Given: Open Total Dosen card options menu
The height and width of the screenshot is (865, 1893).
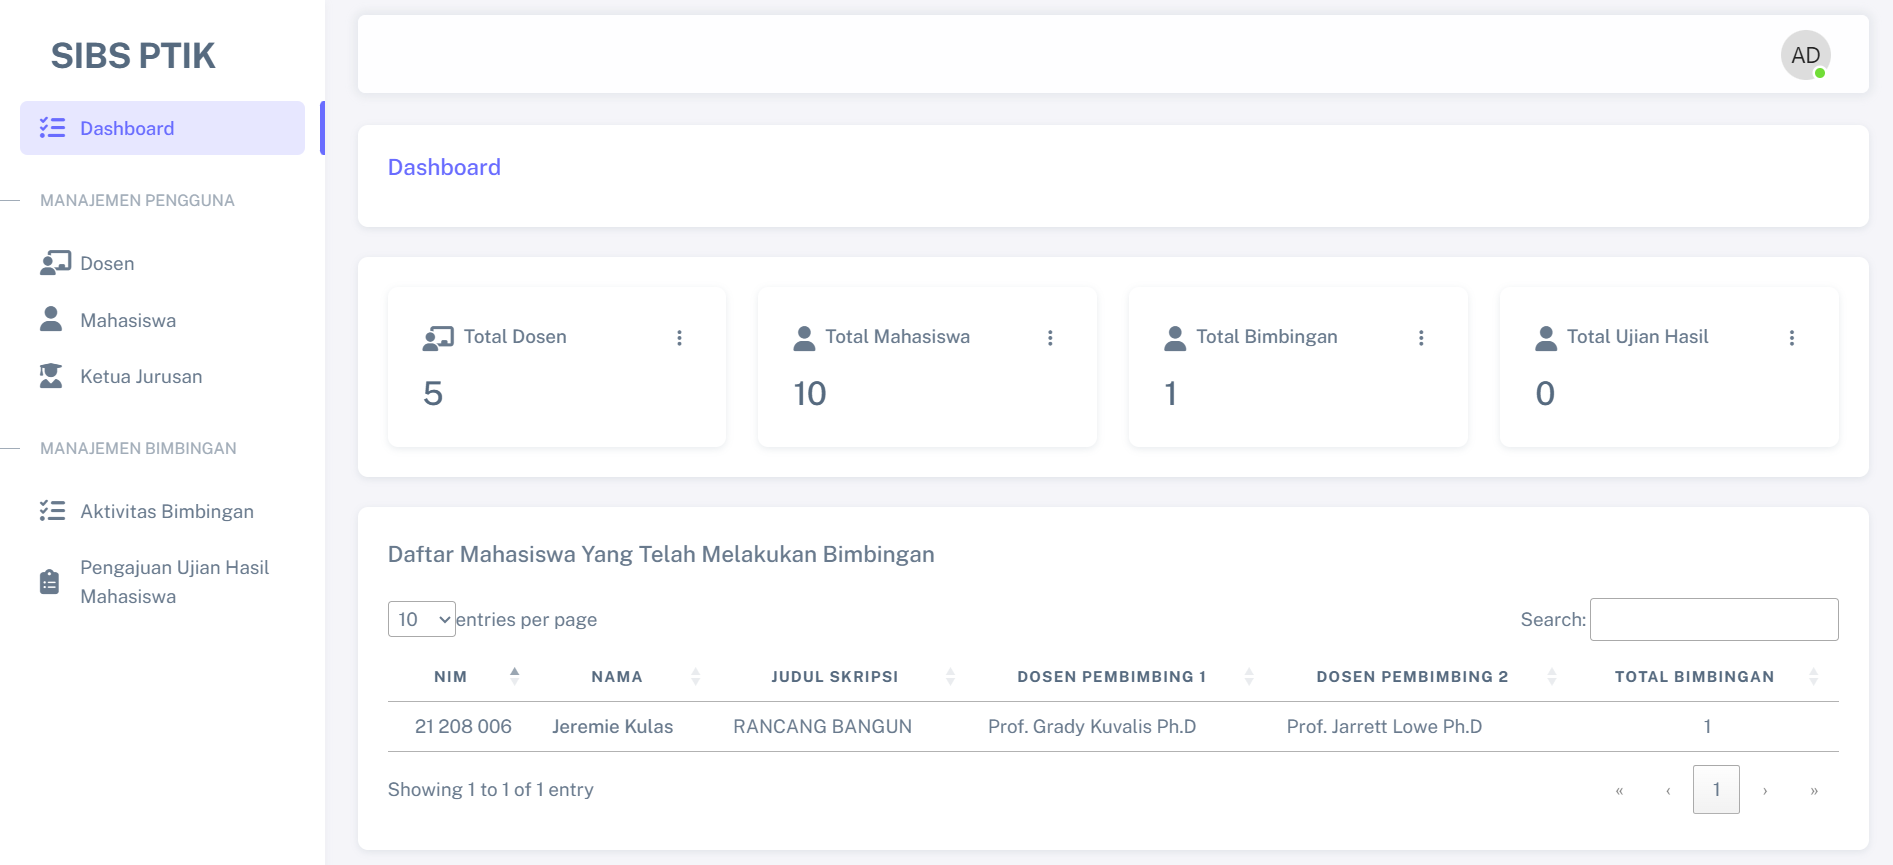Looking at the screenshot, I should click(679, 338).
